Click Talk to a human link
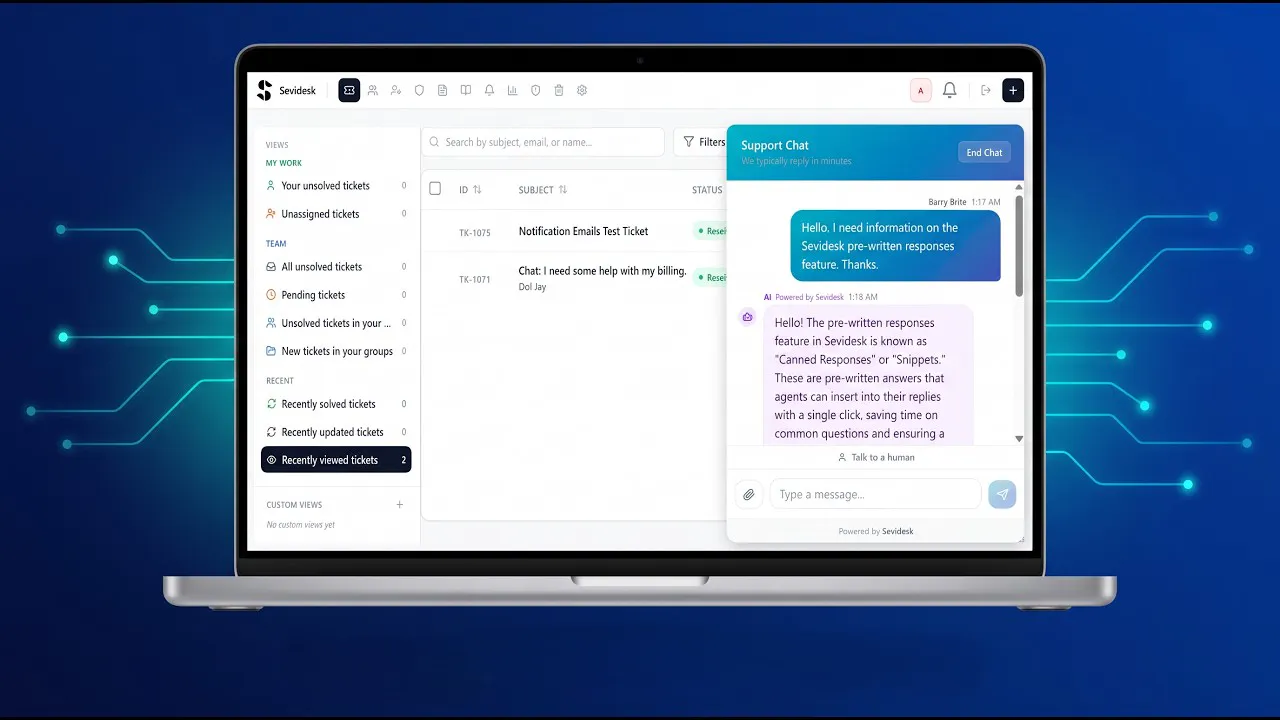This screenshot has width=1280, height=720. click(876, 457)
